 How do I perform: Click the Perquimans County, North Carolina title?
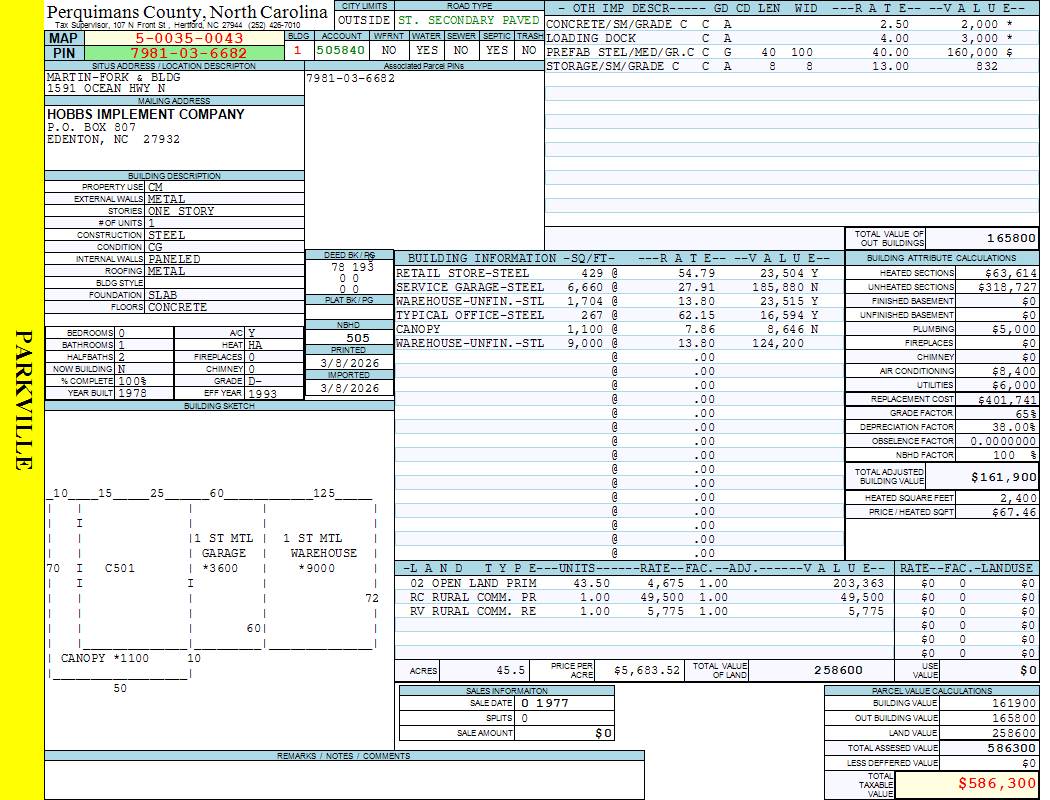click(187, 12)
